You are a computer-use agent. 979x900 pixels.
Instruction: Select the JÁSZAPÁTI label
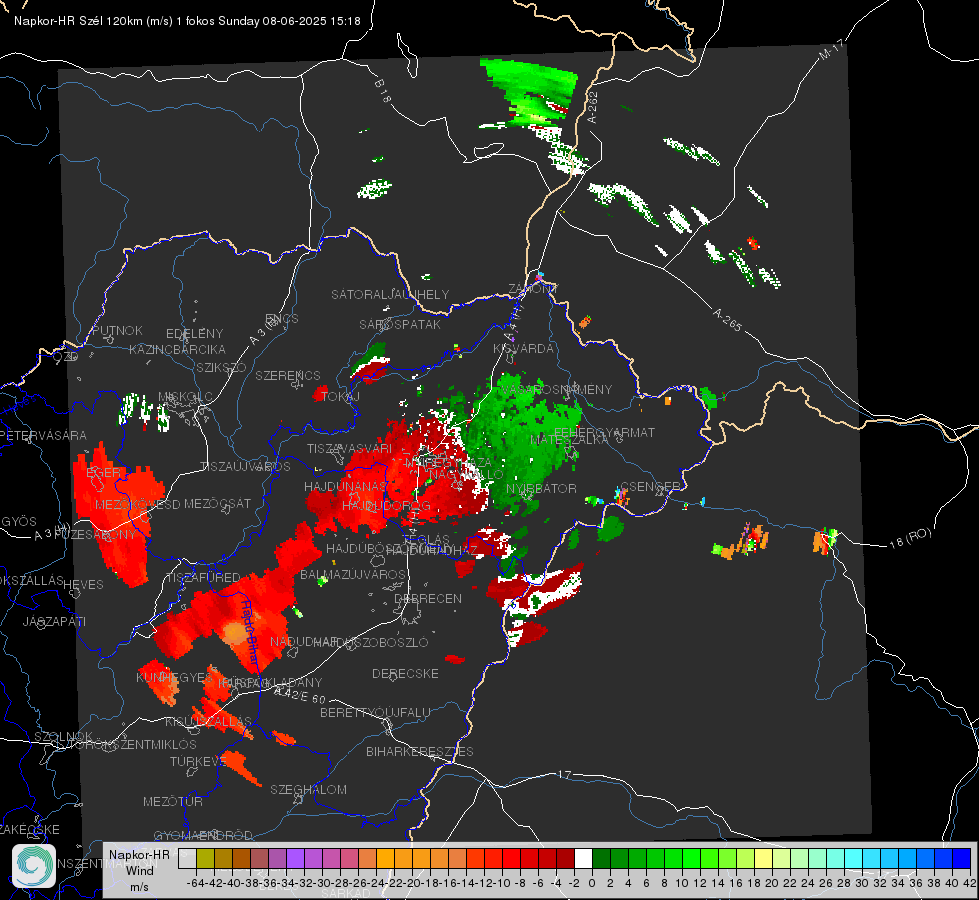(54, 621)
